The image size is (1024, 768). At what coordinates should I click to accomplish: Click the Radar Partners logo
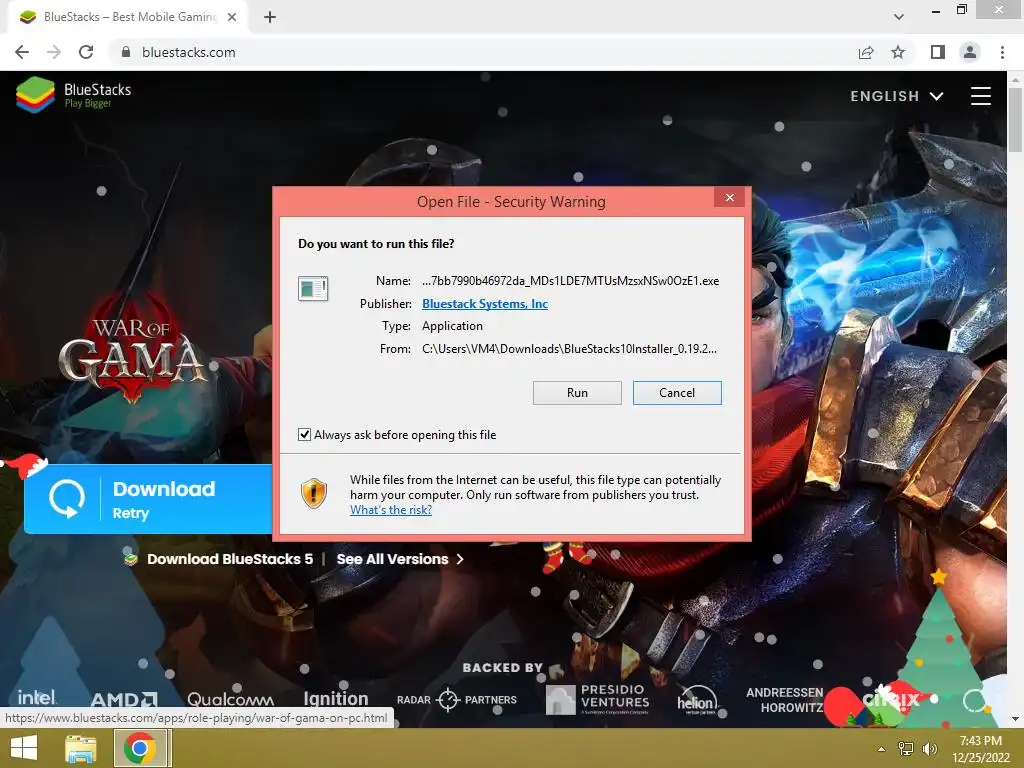coord(456,699)
